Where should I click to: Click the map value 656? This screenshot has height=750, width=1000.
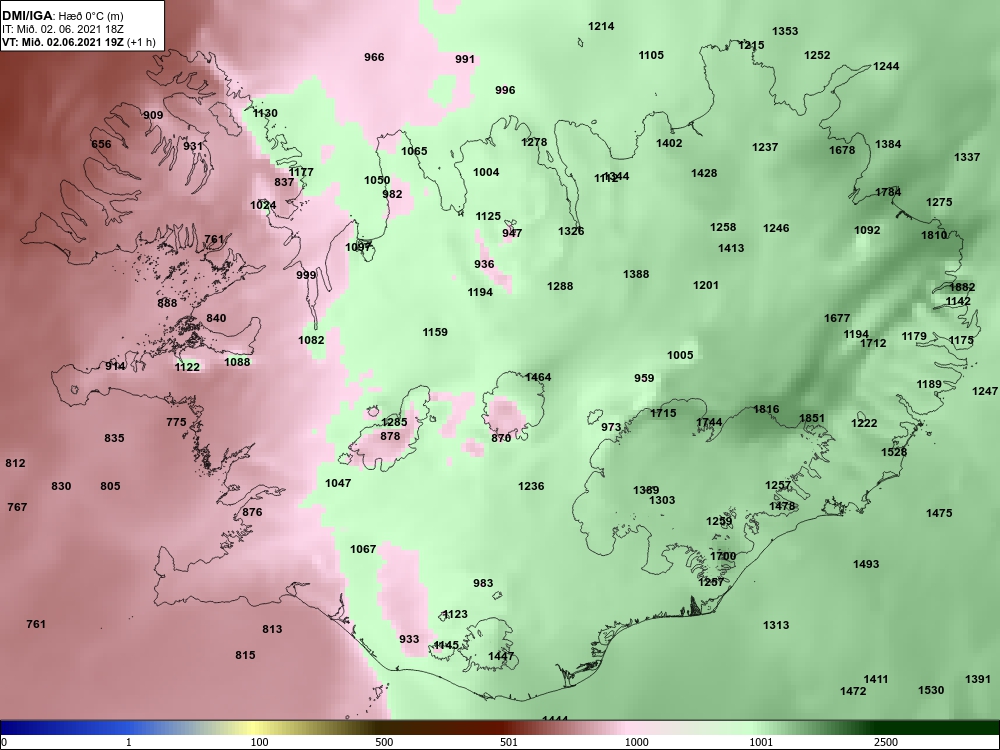coord(101,144)
